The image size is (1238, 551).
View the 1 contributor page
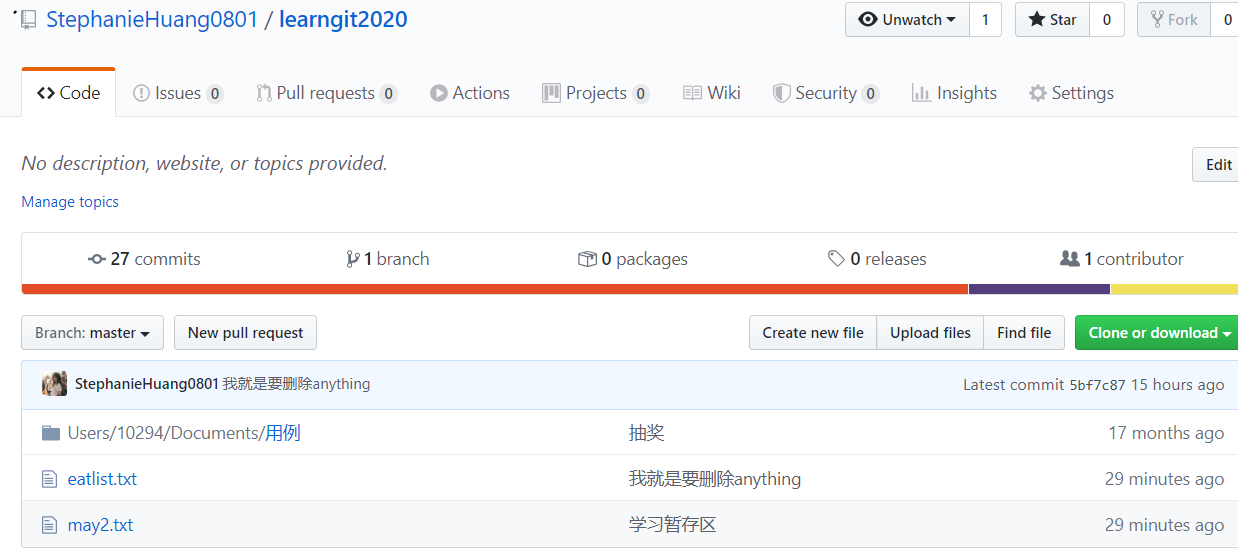click(1122, 259)
